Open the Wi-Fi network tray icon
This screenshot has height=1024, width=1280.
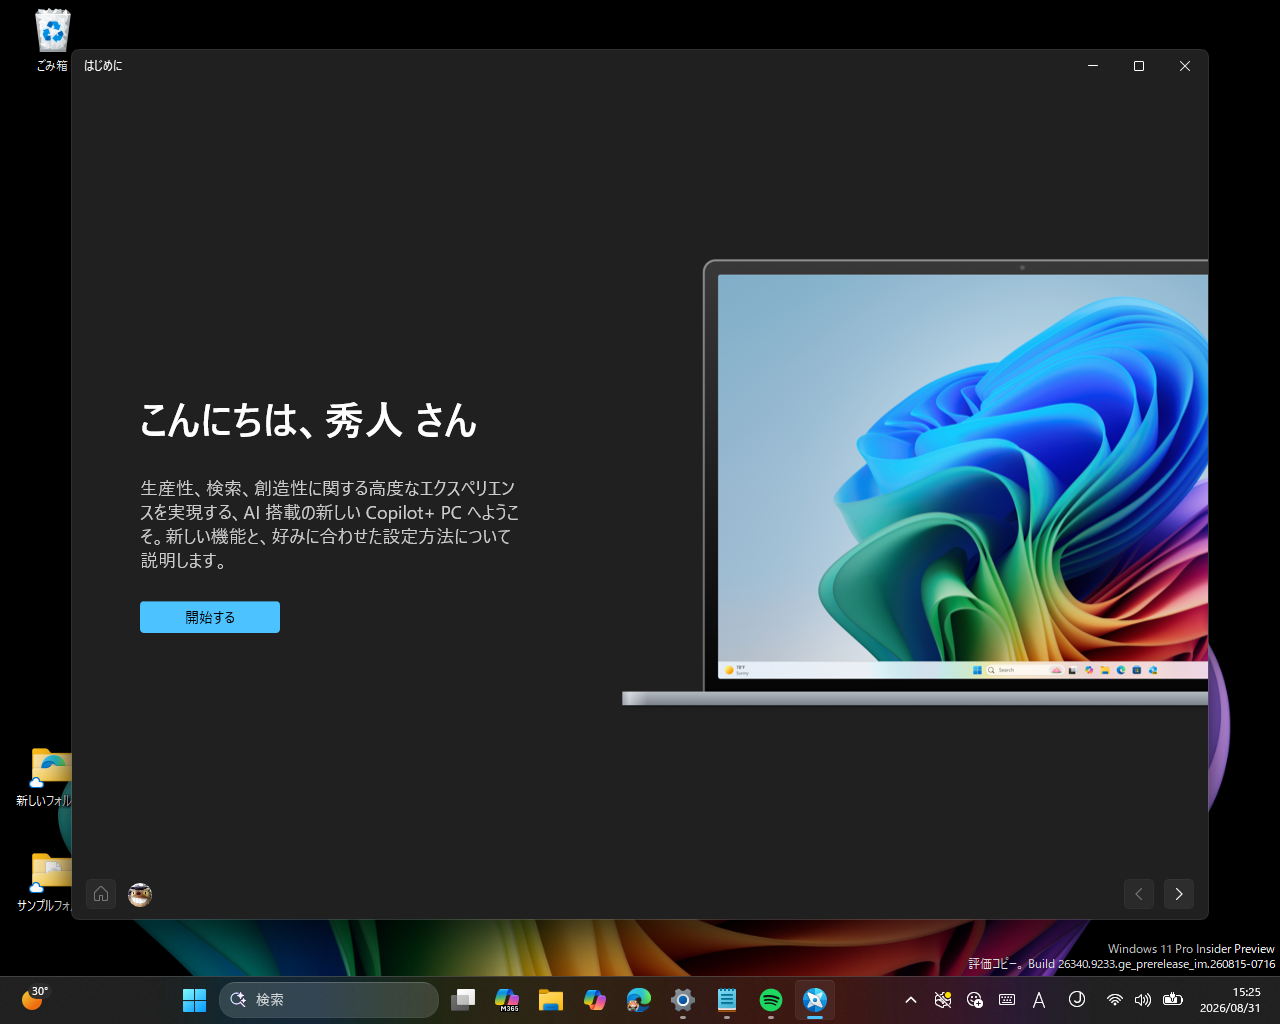coord(1114,1000)
